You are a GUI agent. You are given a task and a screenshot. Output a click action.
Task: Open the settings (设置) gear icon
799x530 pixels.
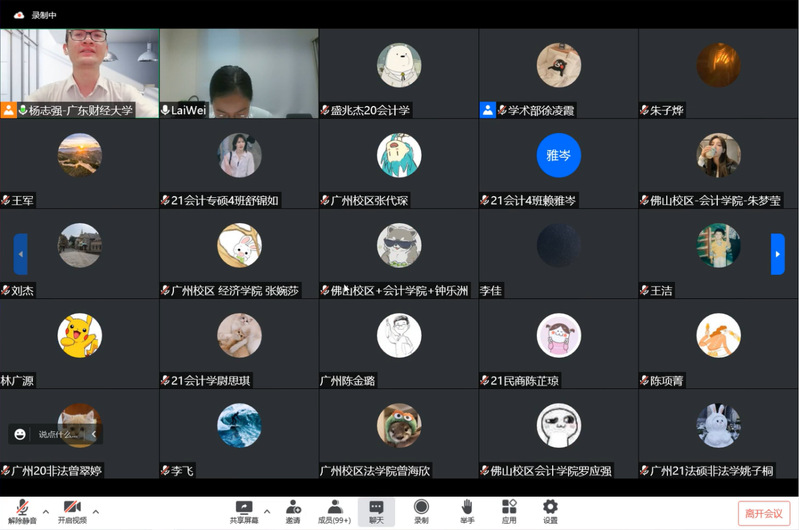(x=550, y=507)
